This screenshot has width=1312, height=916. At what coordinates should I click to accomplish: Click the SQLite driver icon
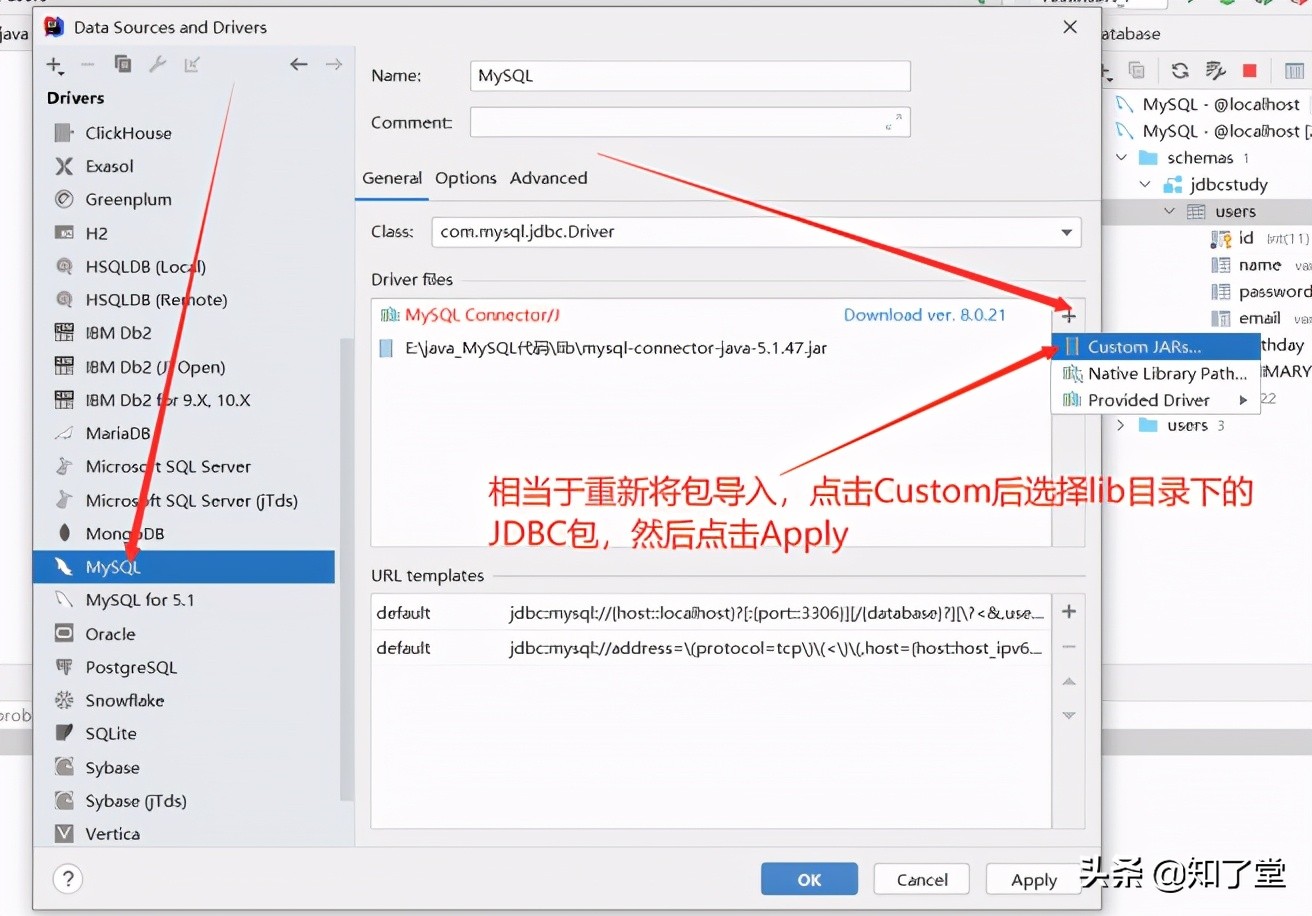(64, 733)
